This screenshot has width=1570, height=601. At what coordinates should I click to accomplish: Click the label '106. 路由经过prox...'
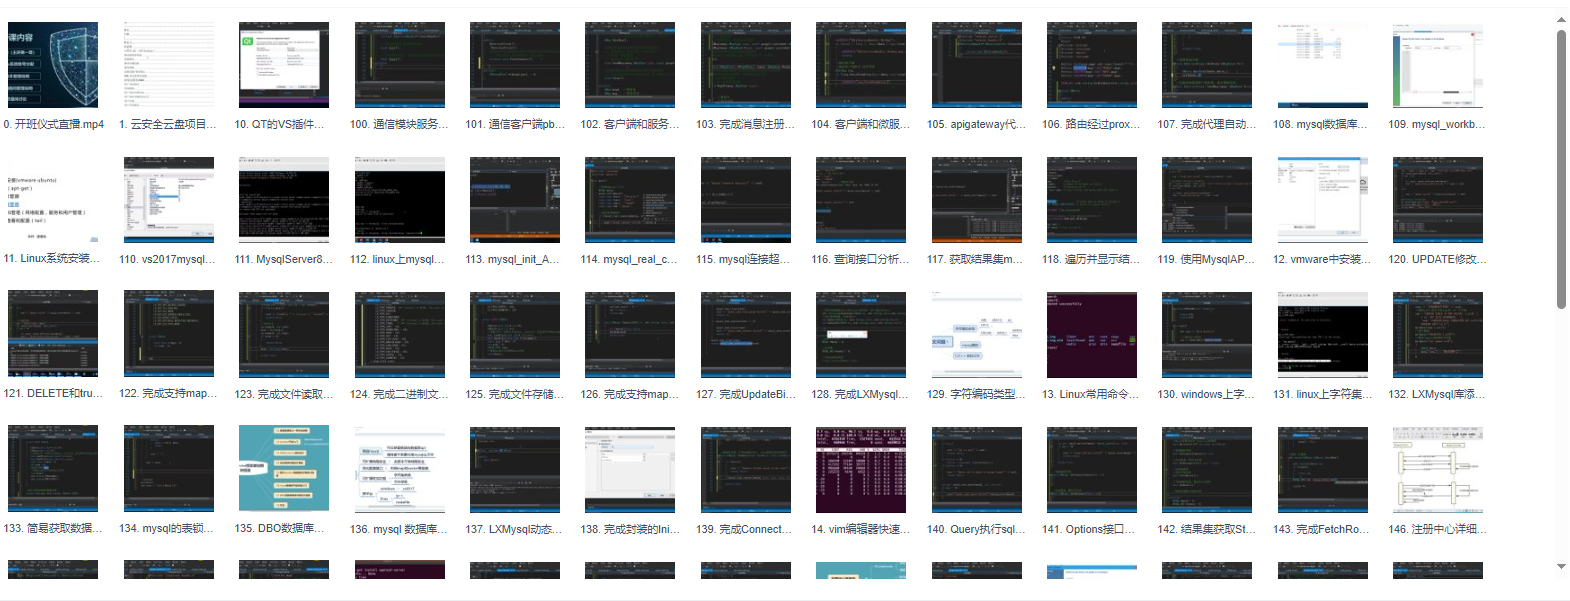[x=1092, y=125]
